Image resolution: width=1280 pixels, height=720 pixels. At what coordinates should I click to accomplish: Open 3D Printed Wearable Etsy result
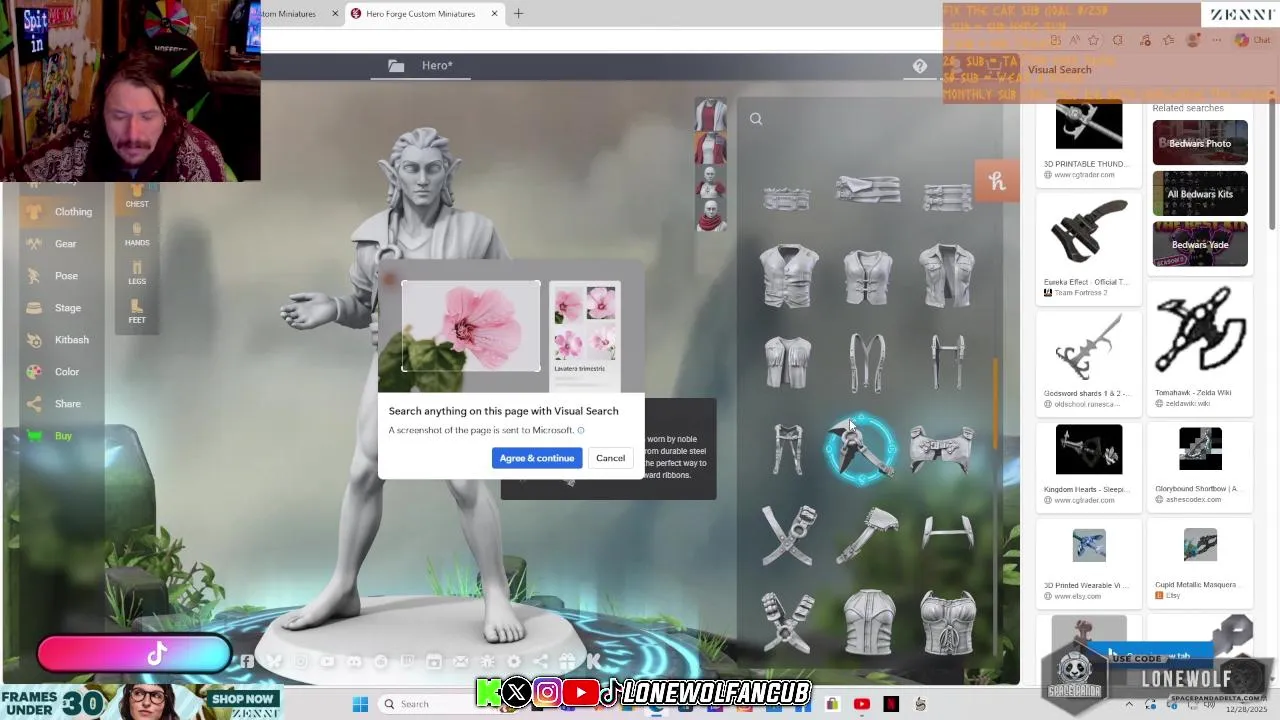[x=1088, y=563]
